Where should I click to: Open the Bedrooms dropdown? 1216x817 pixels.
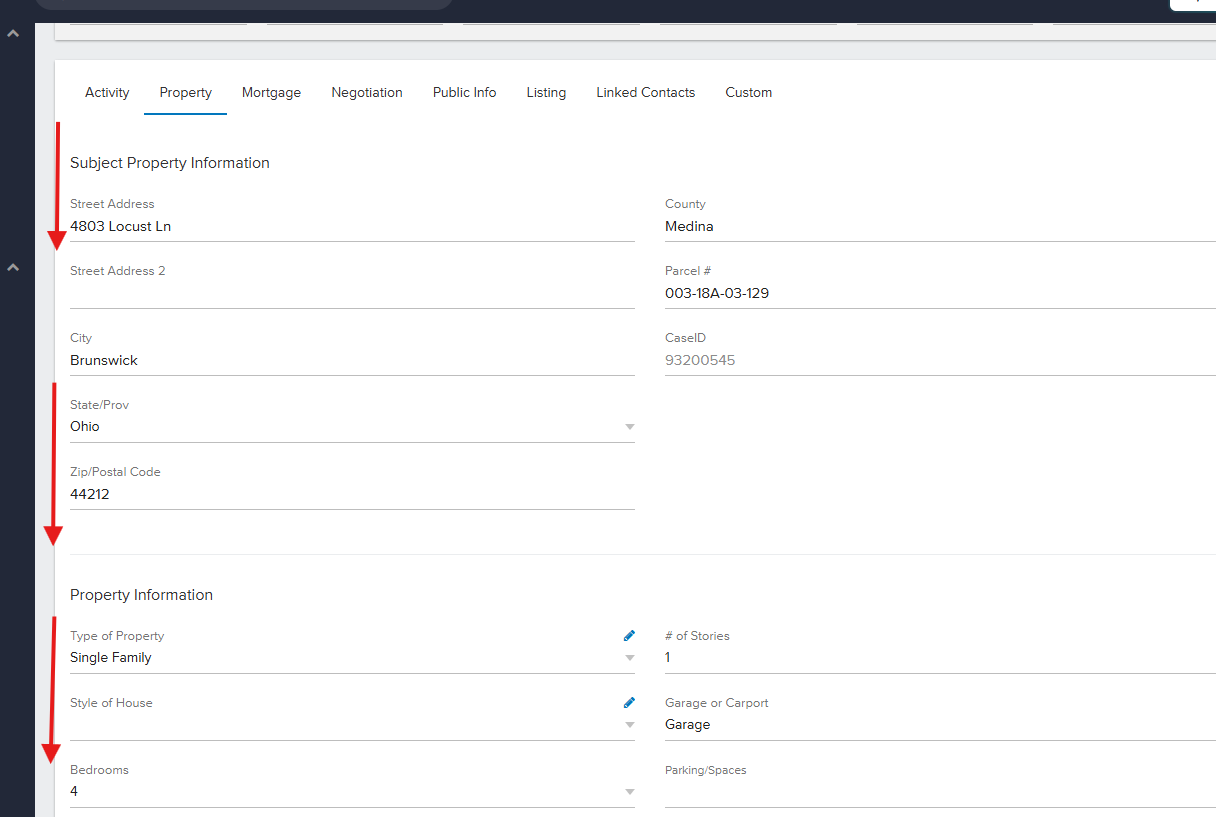629,792
